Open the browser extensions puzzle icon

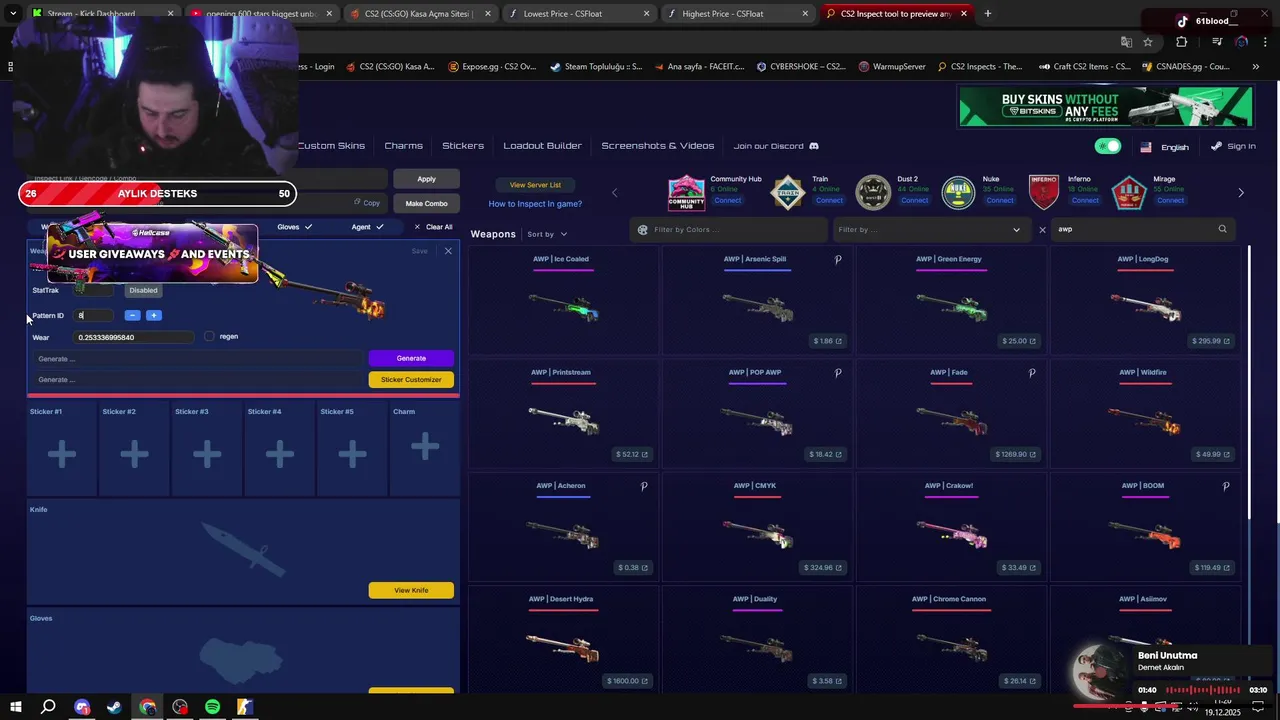1182,42
